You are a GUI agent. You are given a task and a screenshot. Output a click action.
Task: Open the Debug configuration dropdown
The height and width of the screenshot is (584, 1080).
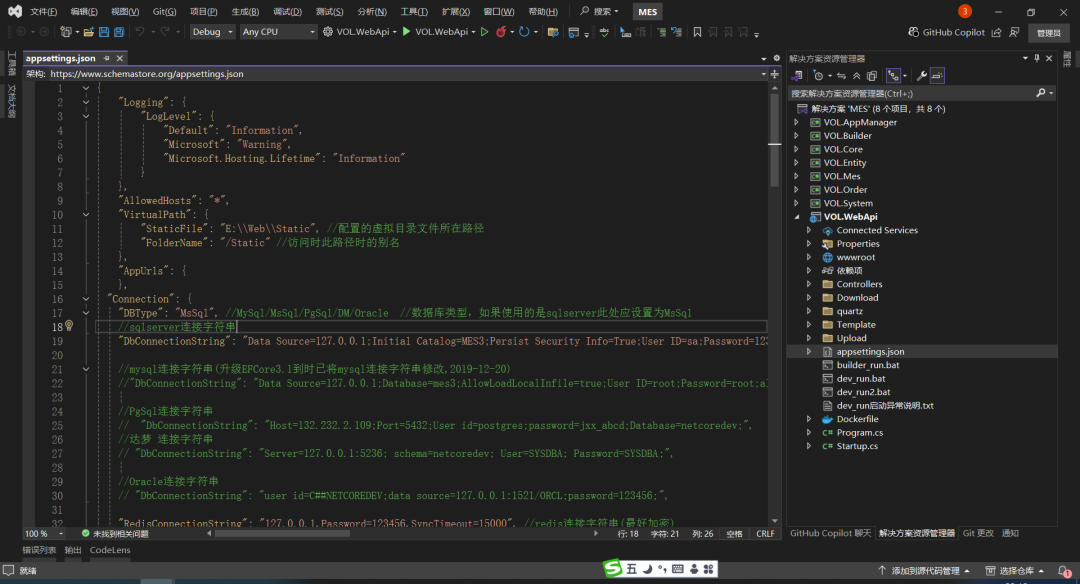point(212,32)
